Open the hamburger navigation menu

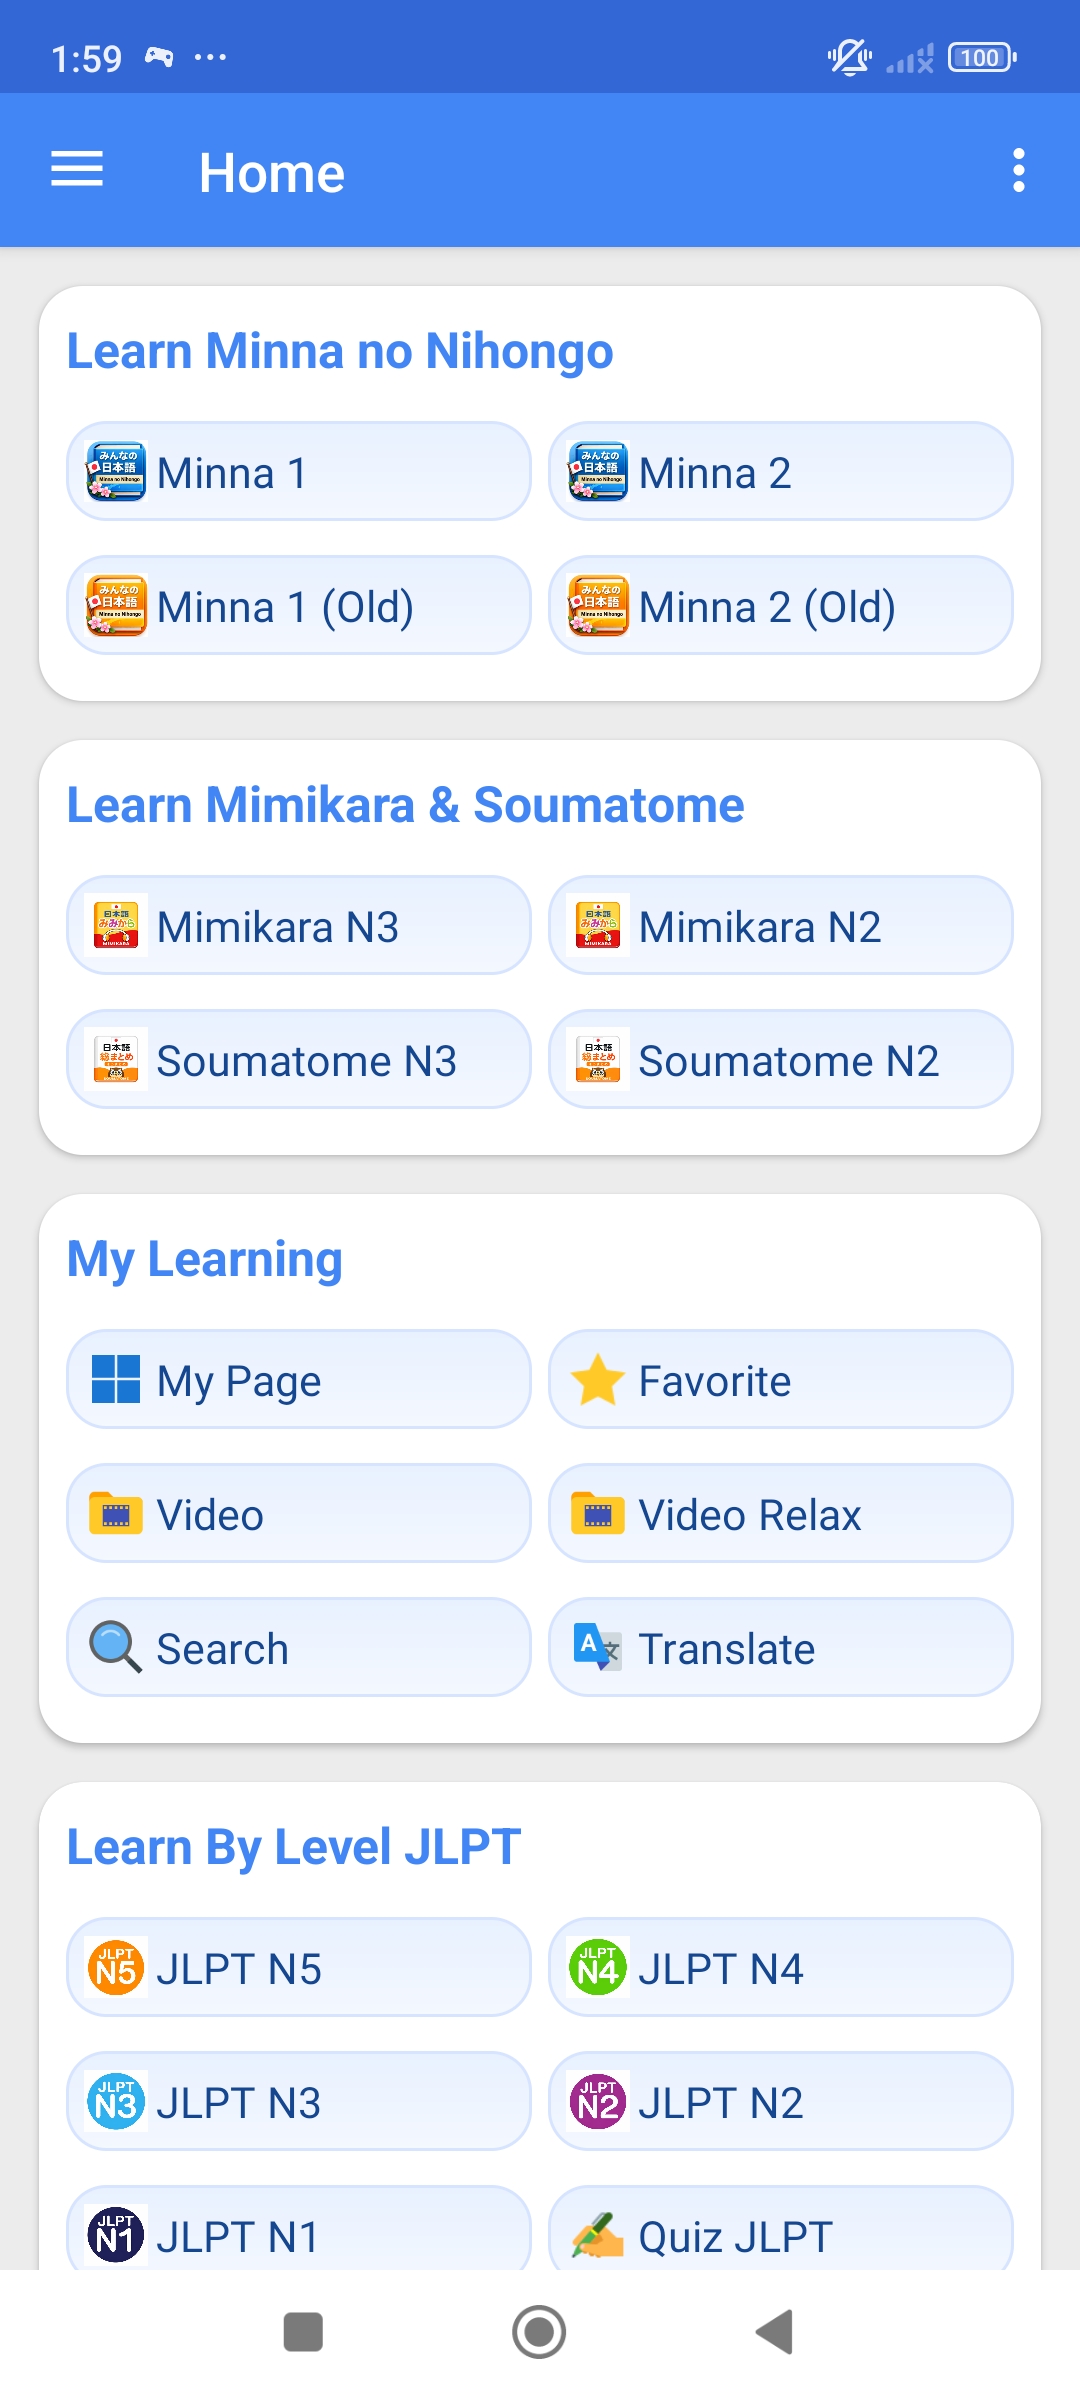(x=77, y=170)
